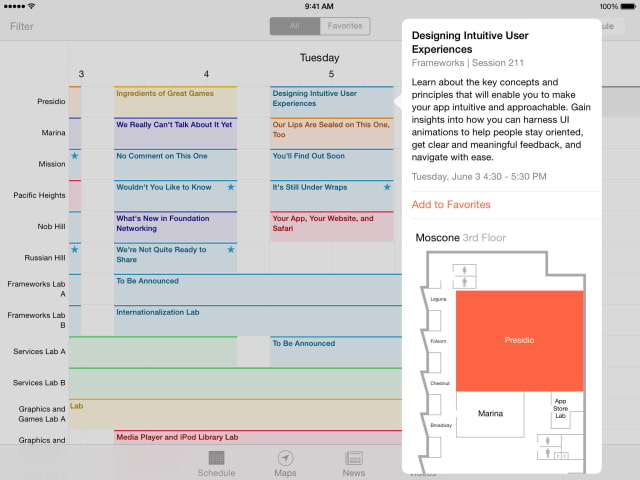Tap the Presidio room on the map
Screen dimensions: 640x480
point(519,340)
